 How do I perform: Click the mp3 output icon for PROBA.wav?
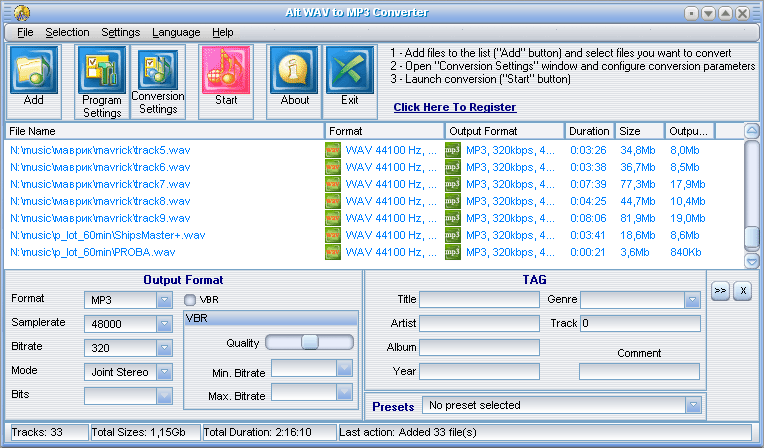tap(453, 252)
